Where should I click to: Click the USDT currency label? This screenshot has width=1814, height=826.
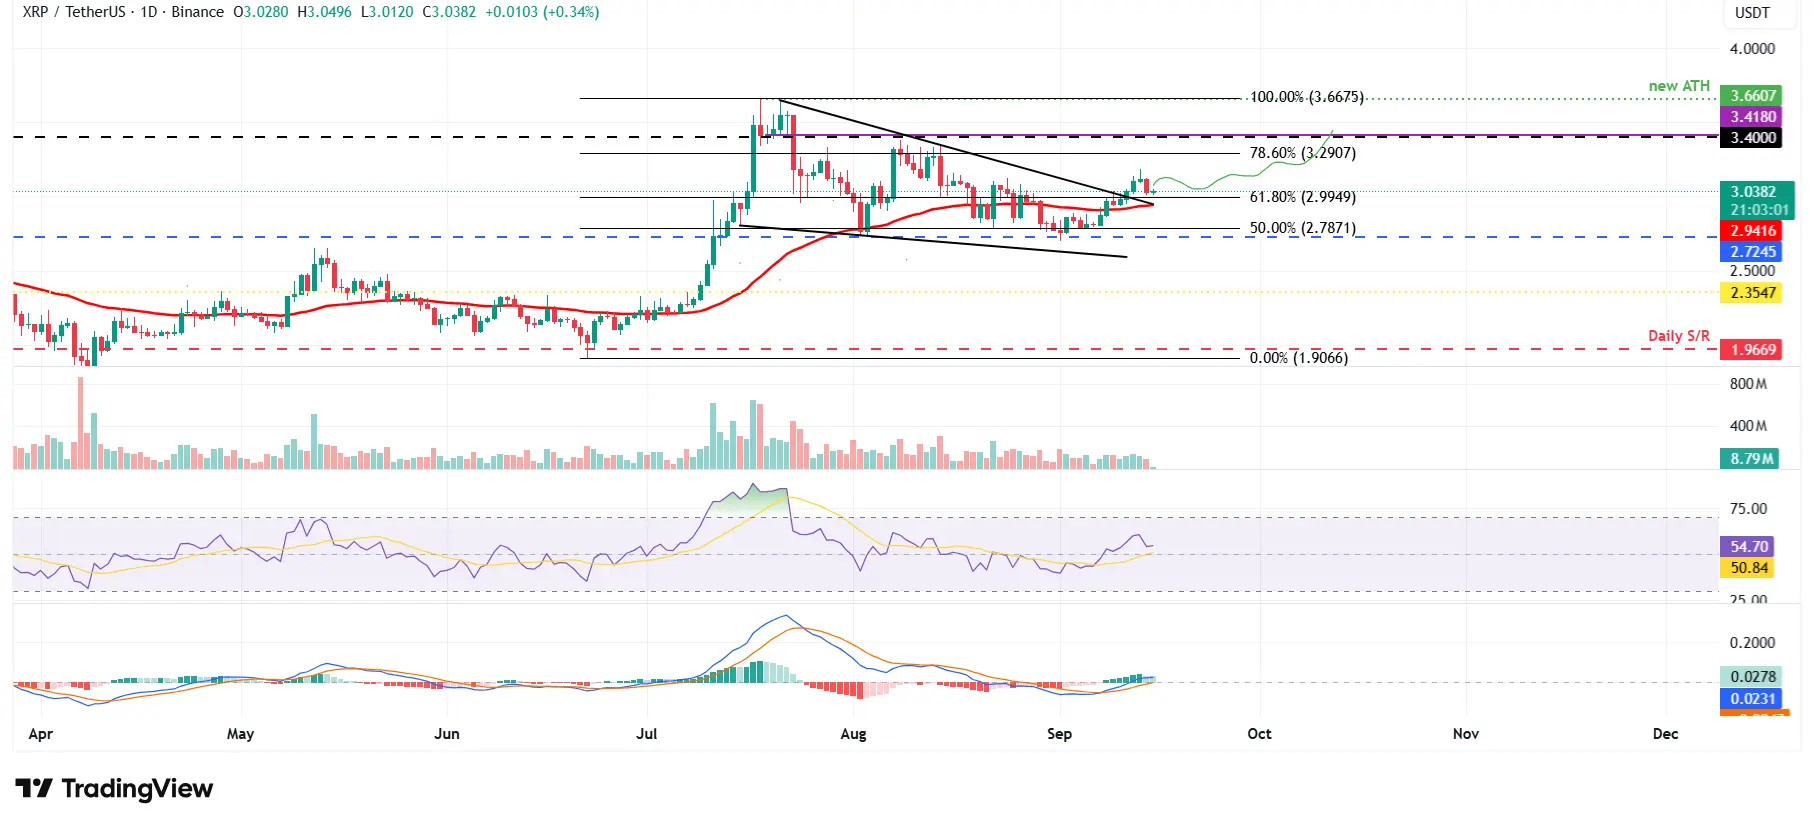(1752, 13)
